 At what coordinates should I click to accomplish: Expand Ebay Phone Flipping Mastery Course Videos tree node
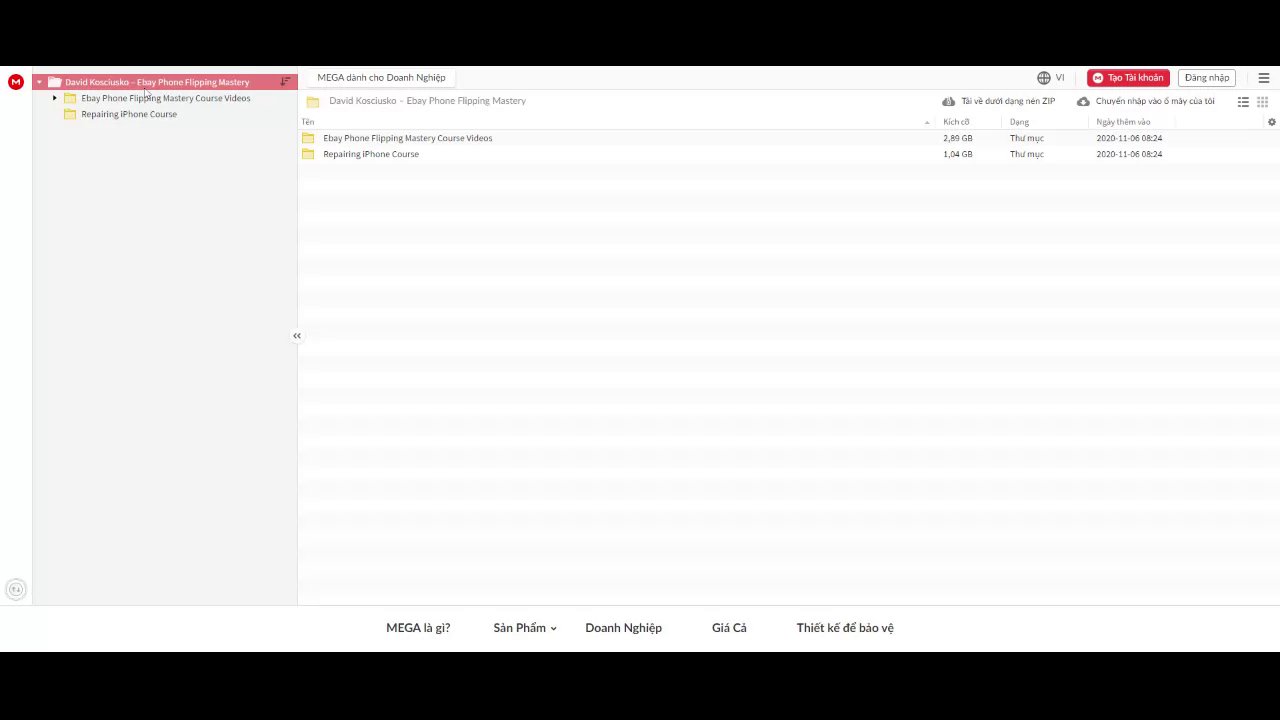[55, 98]
